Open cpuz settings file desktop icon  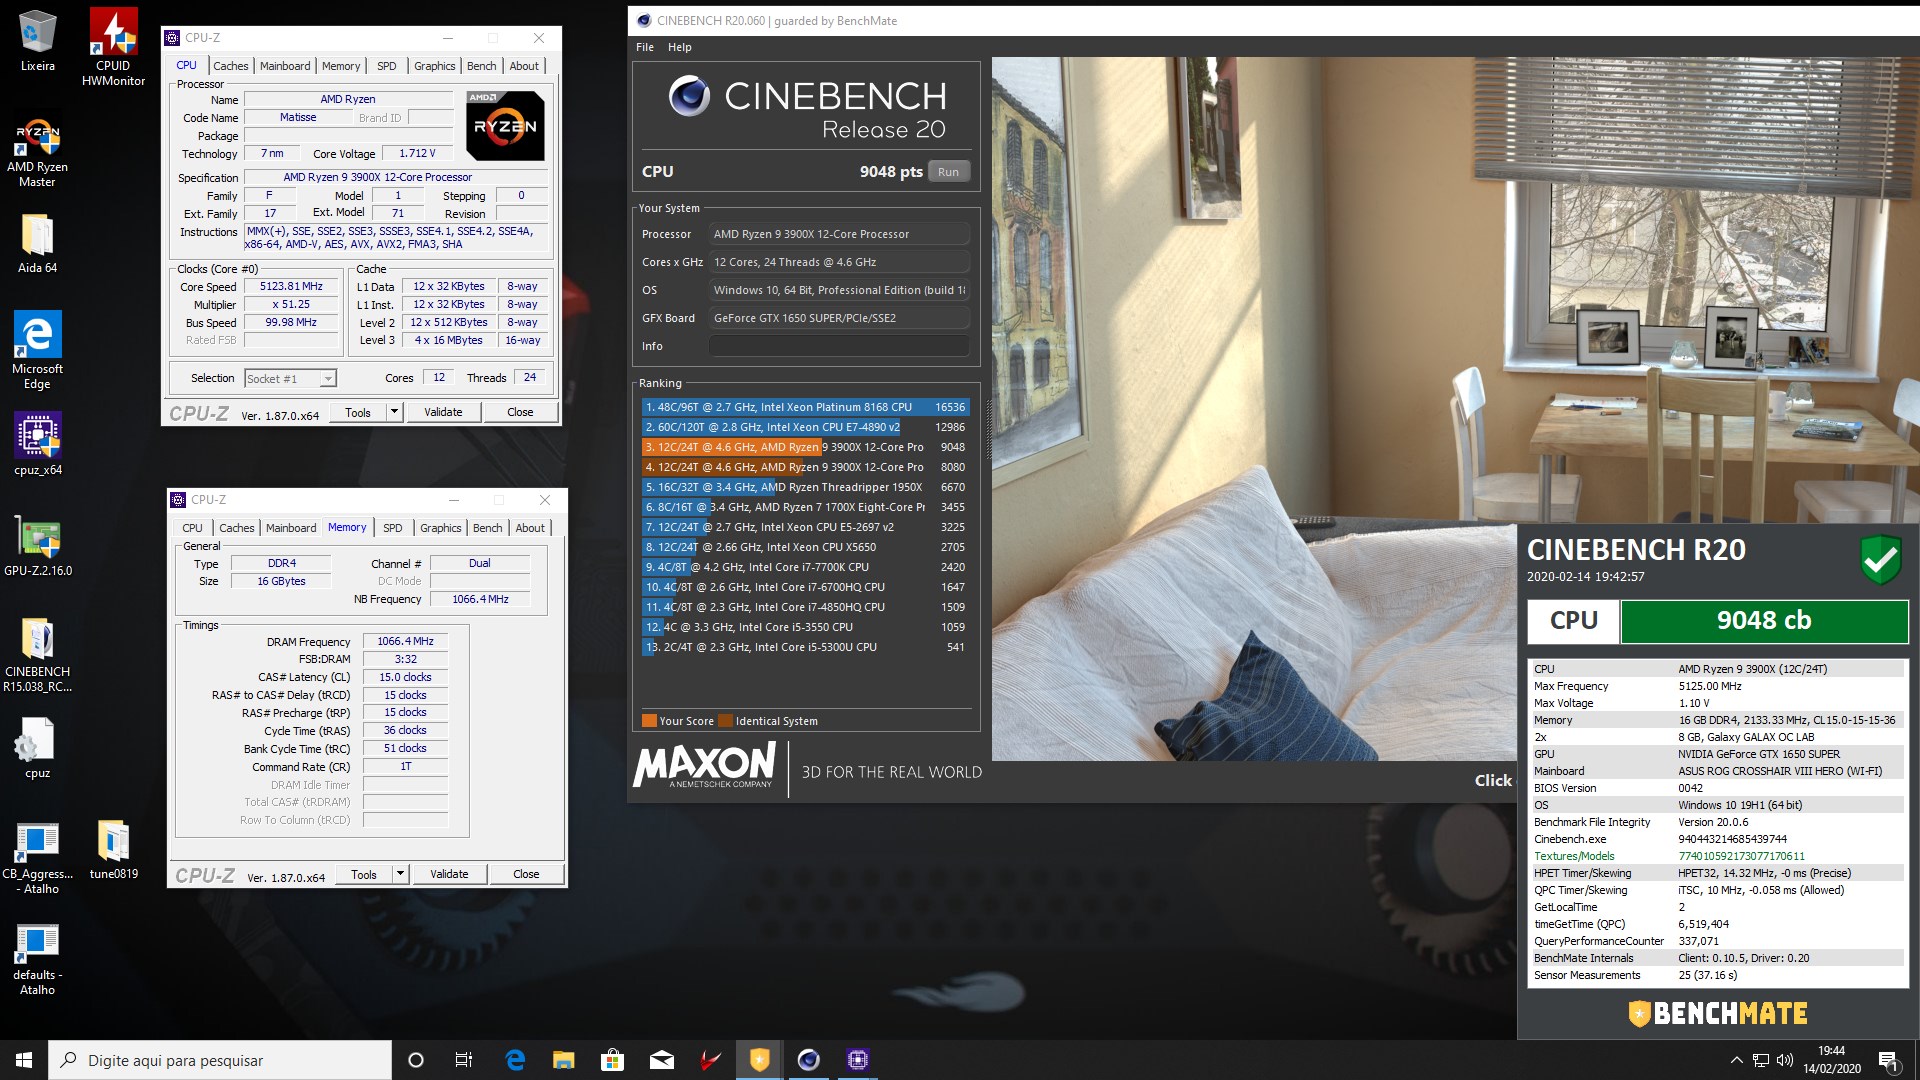point(37,748)
